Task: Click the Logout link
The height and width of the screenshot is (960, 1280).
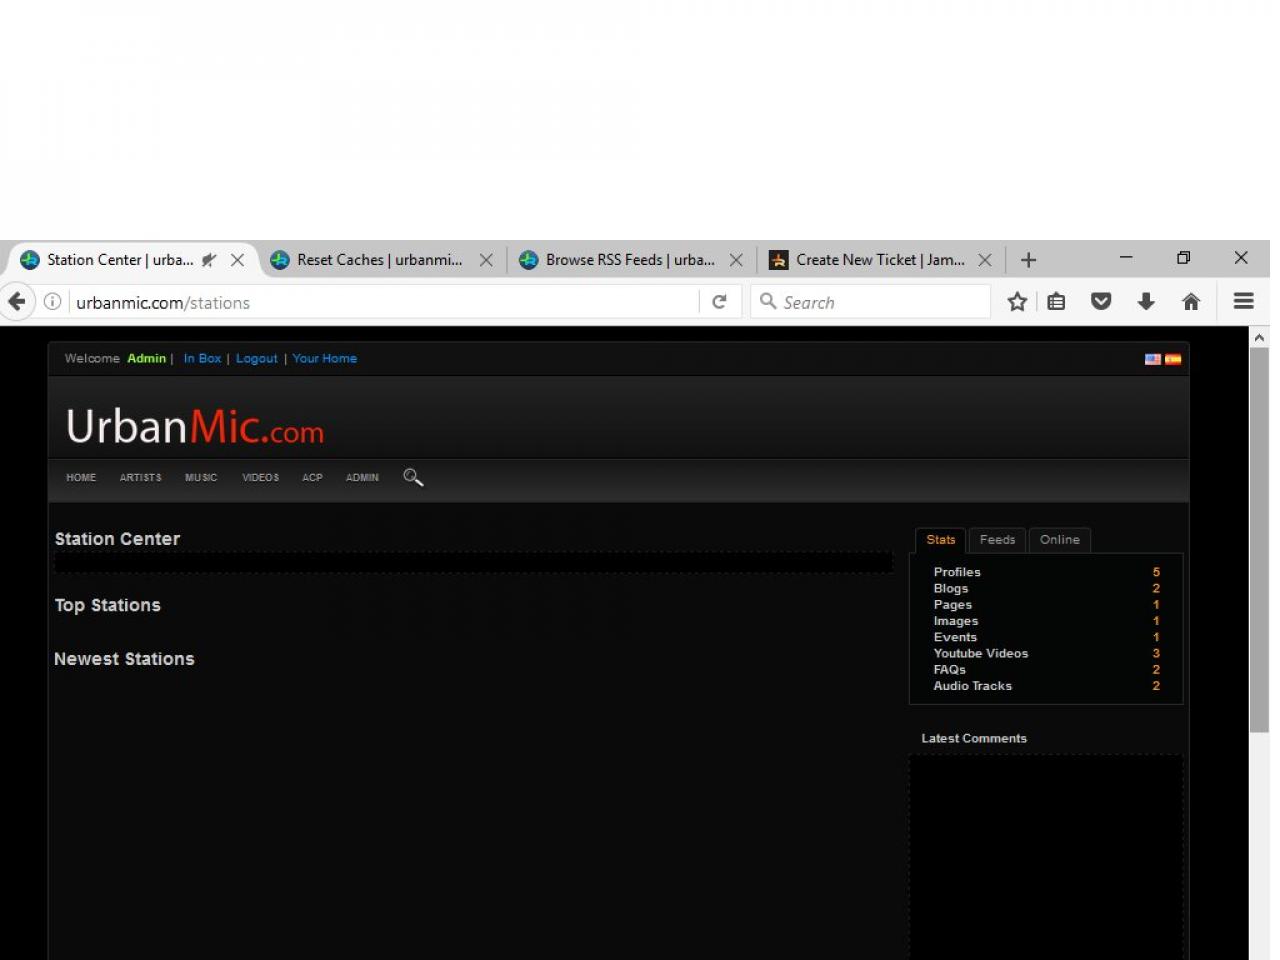Action: [257, 359]
